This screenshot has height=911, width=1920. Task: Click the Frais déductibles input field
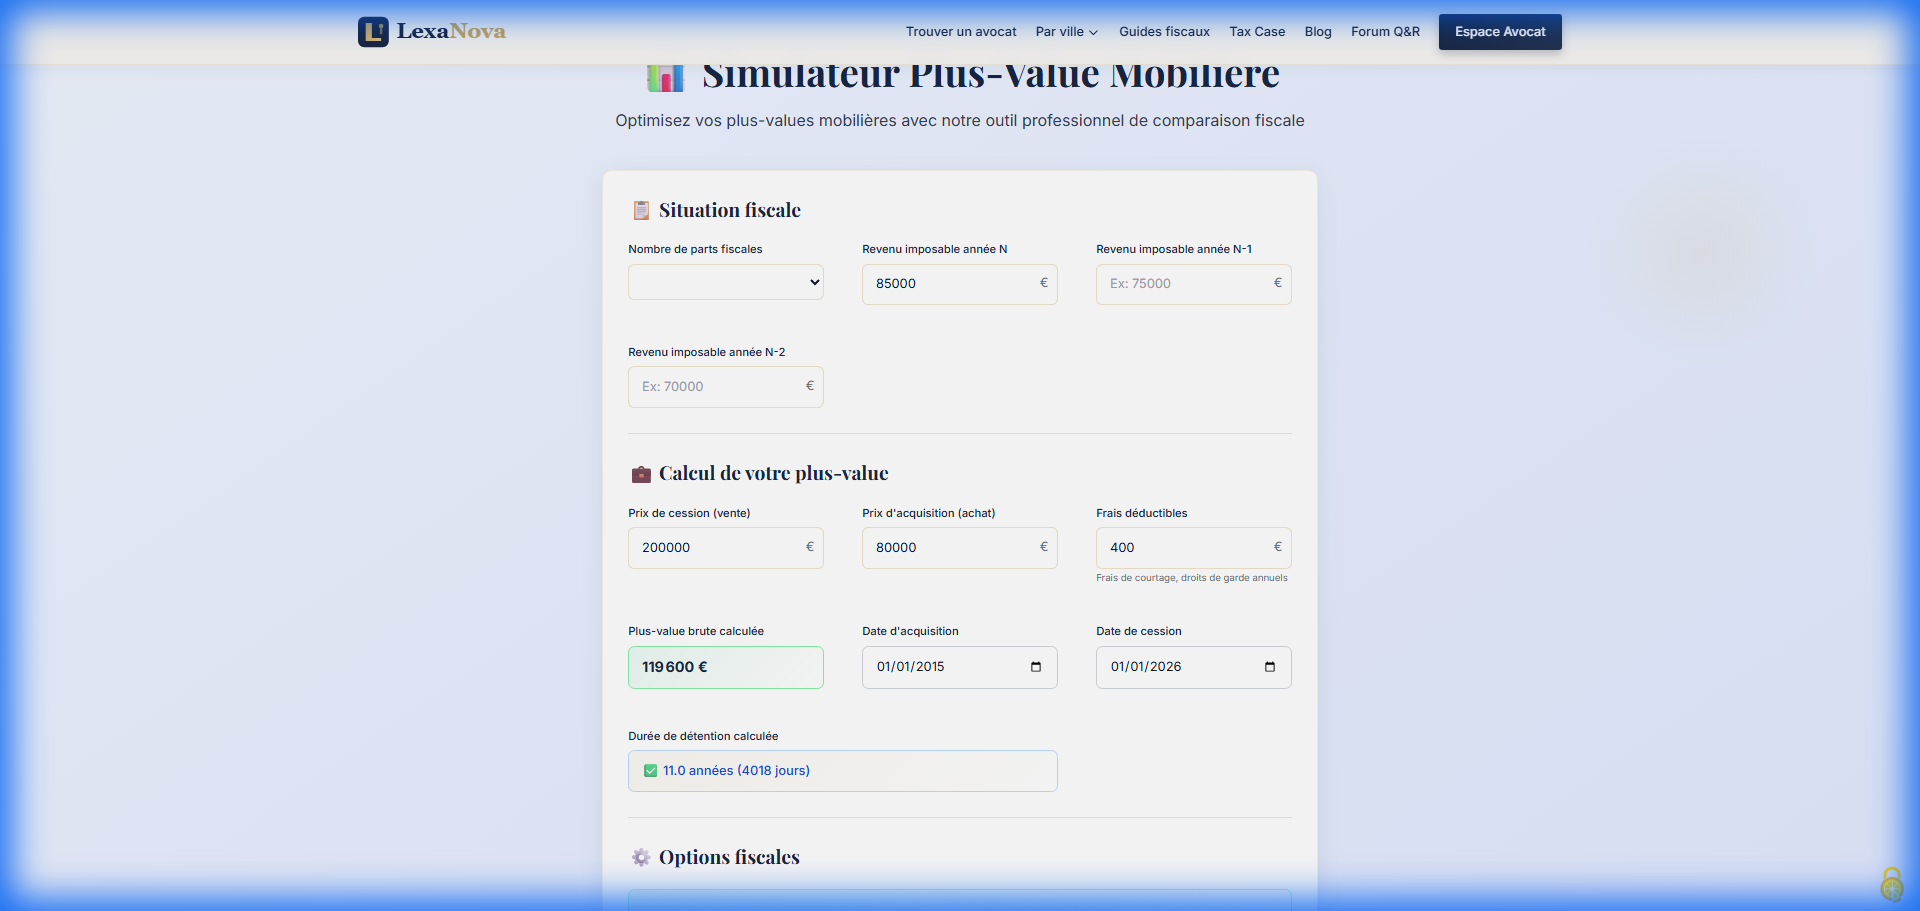tap(1185, 548)
